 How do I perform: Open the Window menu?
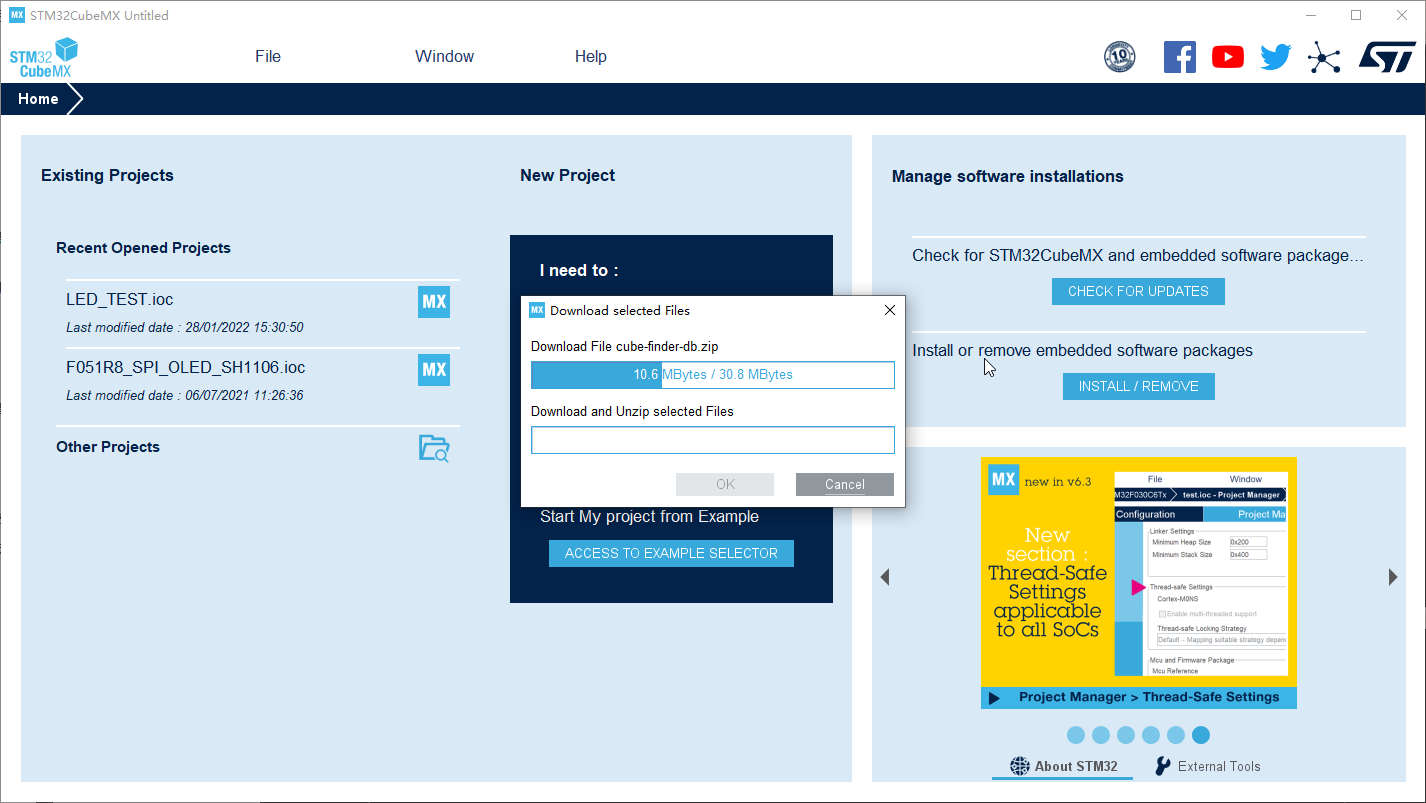coord(445,57)
